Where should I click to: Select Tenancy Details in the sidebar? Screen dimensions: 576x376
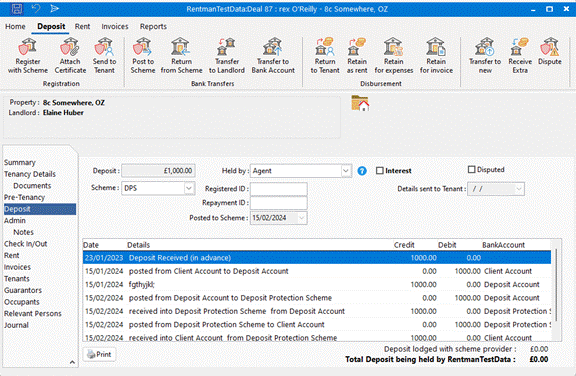(30, 174)
